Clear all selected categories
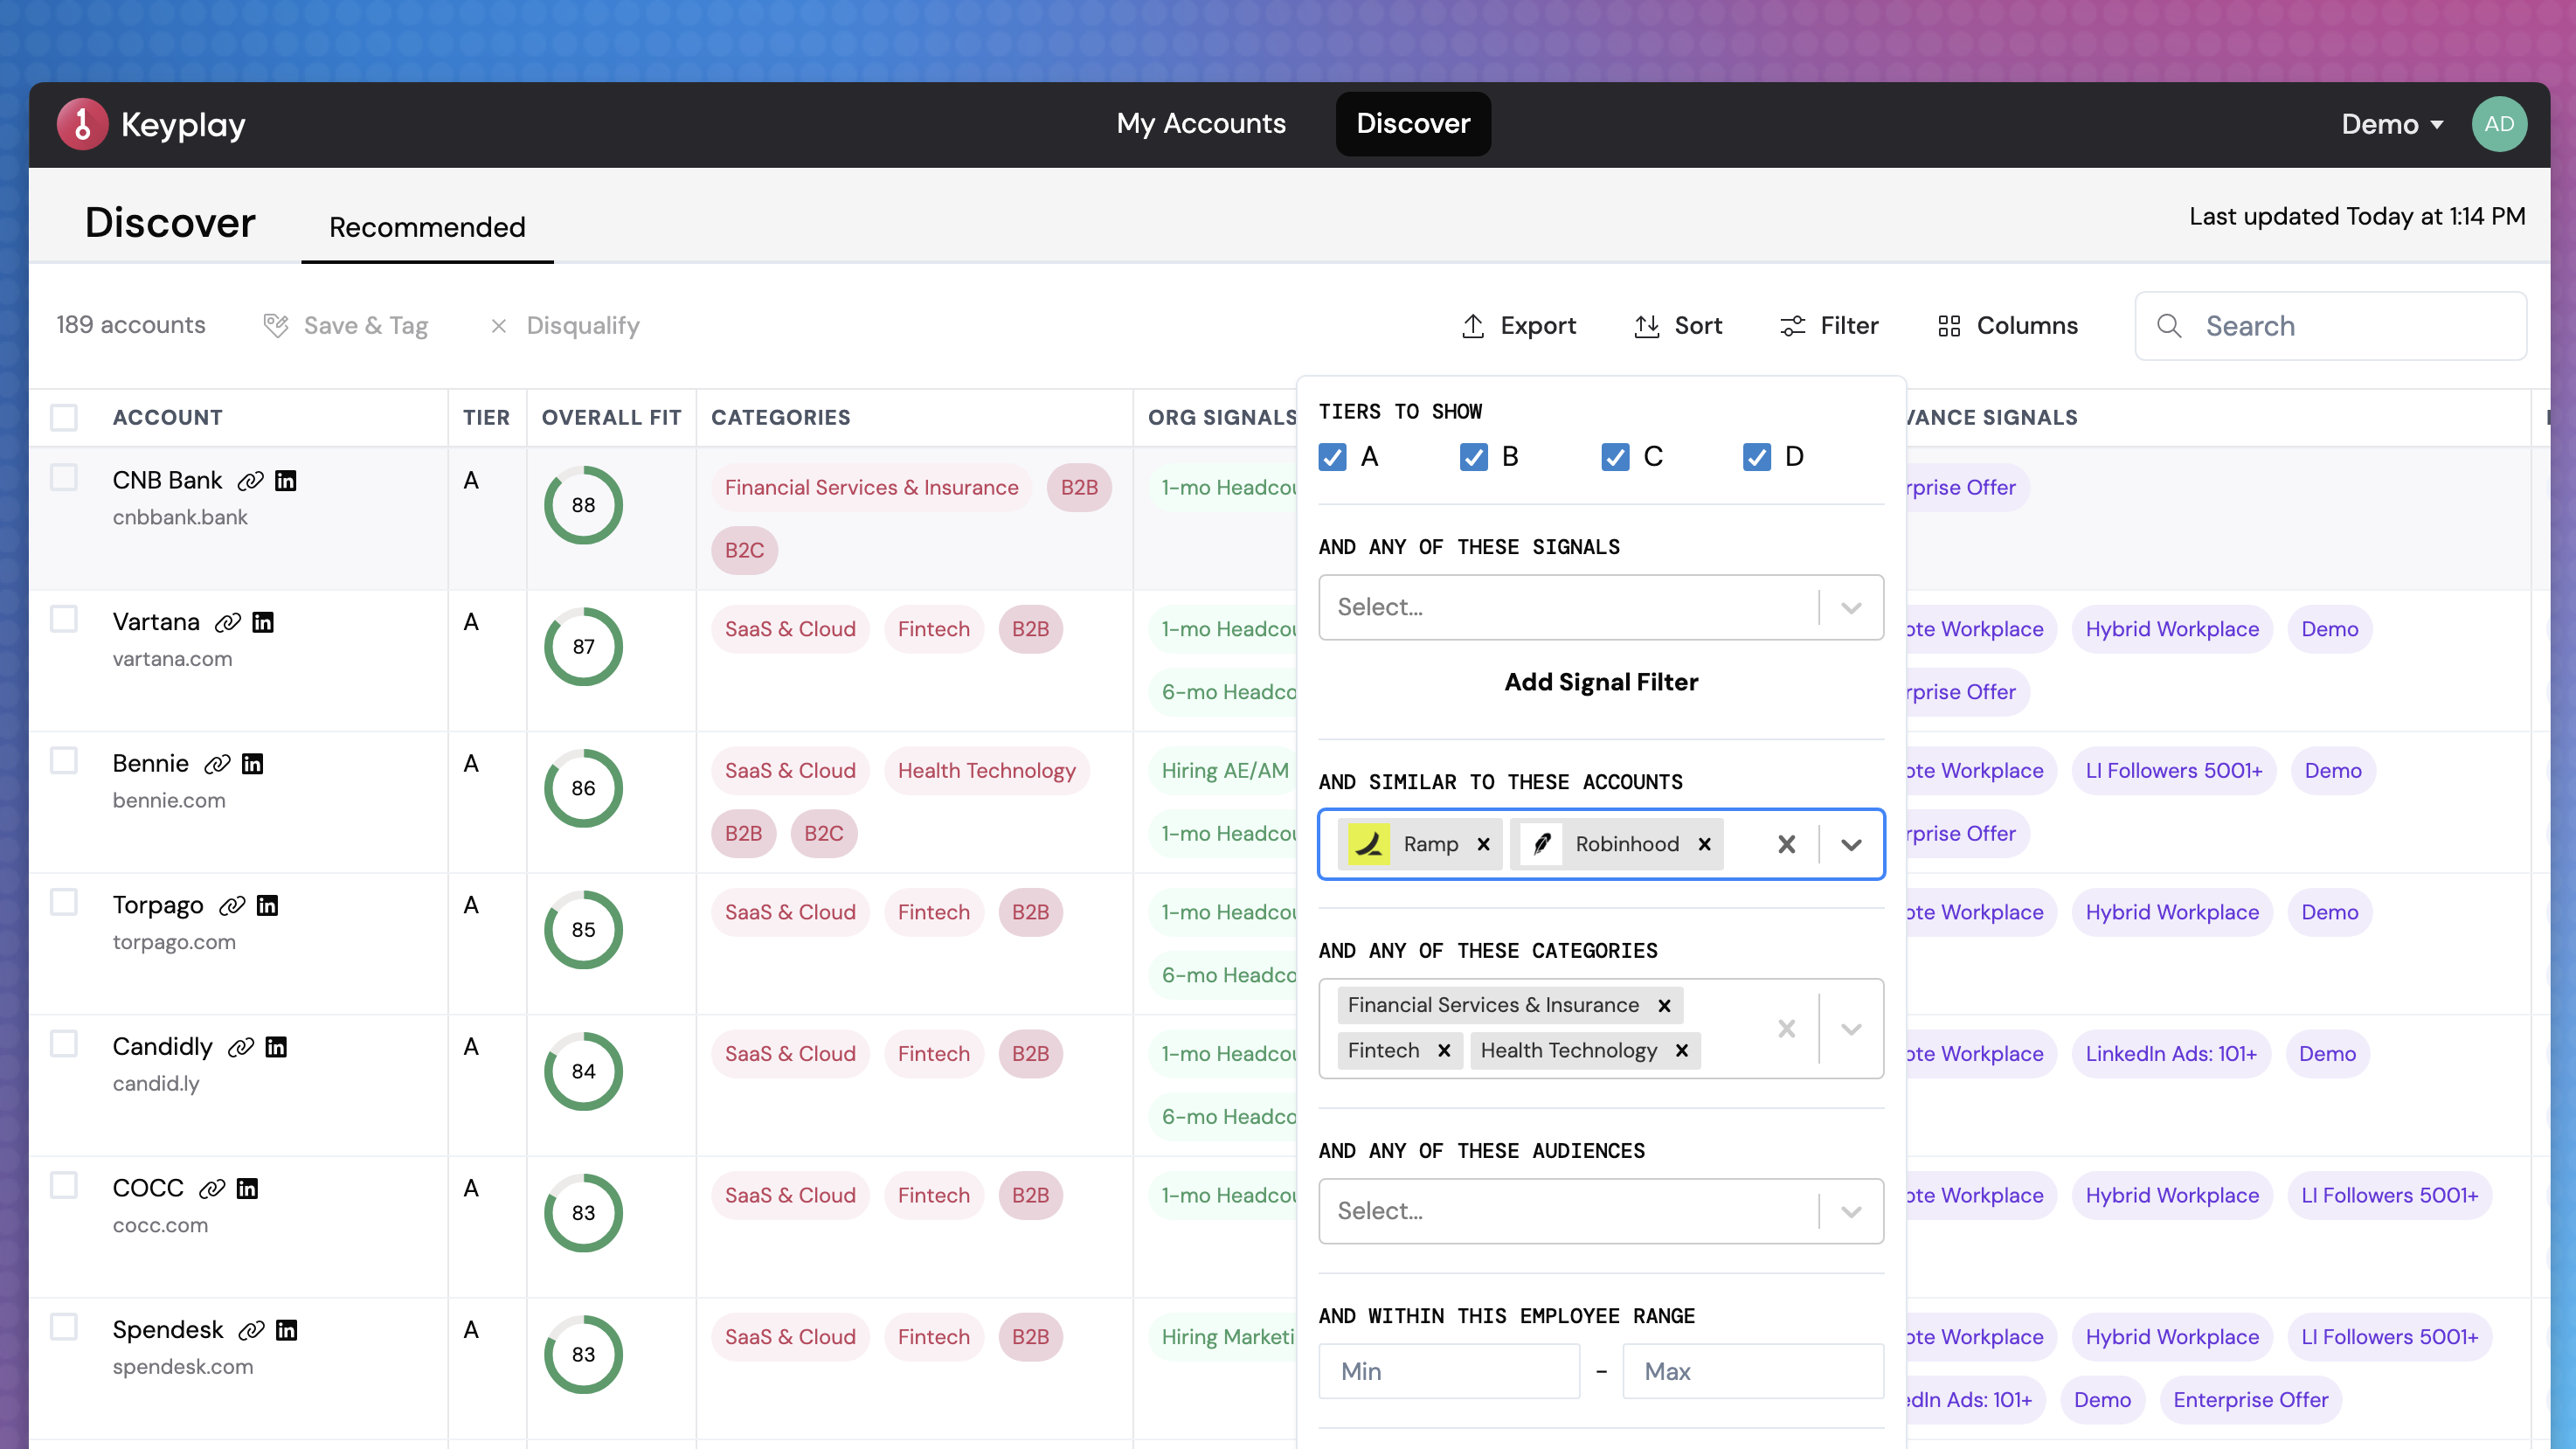 coord(1787,1028)
